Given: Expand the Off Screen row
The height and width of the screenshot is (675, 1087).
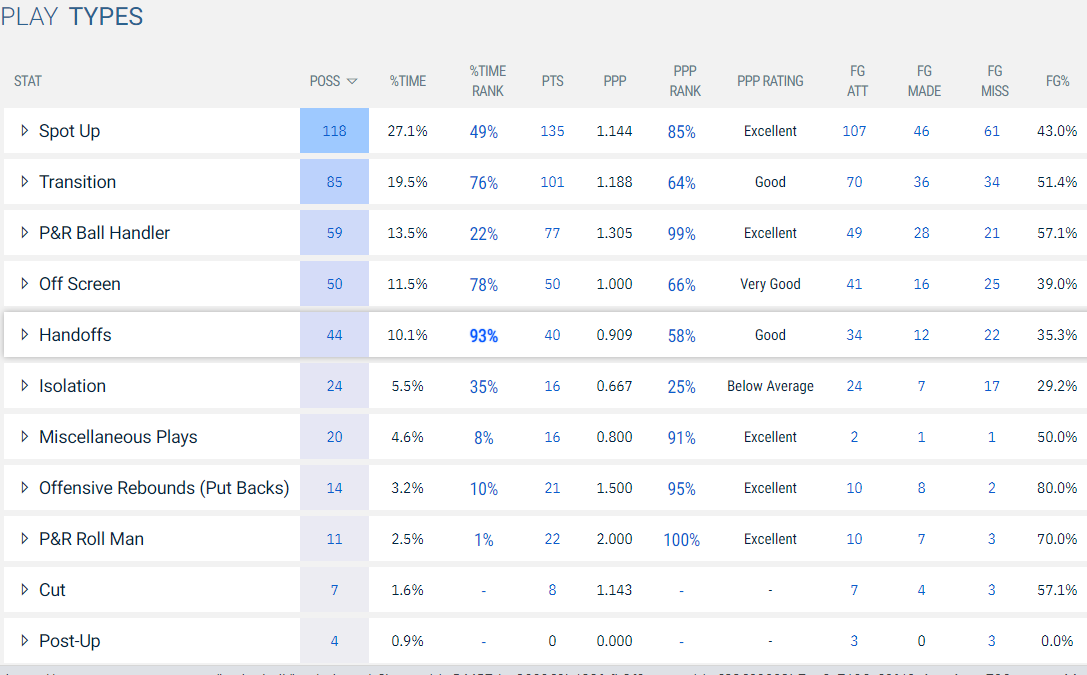Looking at the screenshot, I should pos(24,283).
